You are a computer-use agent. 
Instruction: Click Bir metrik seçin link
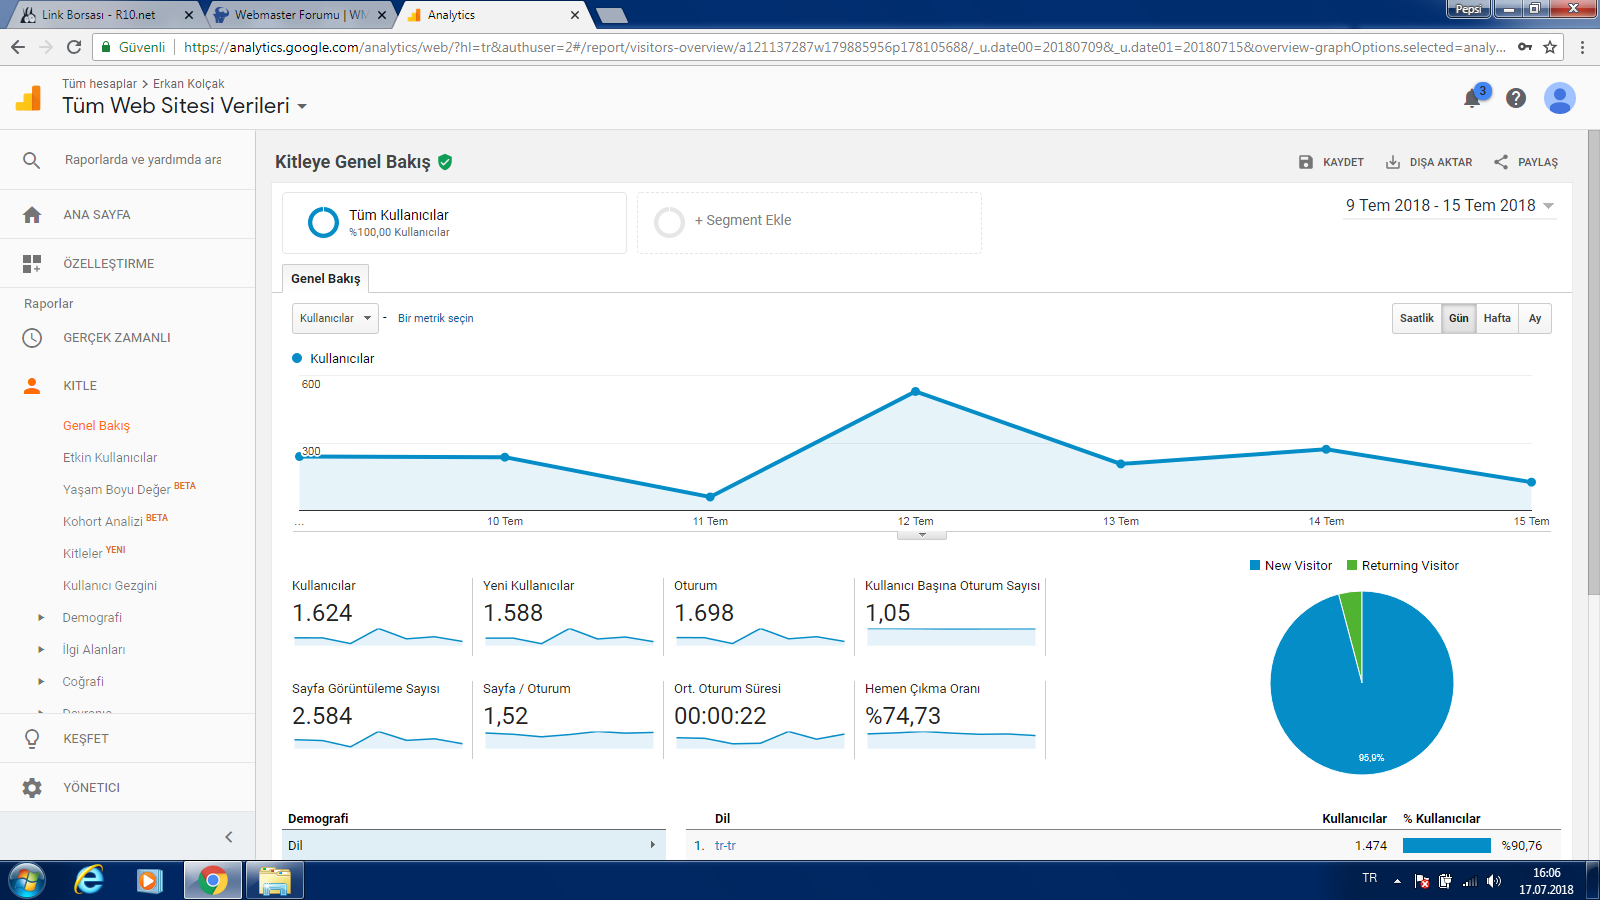[x=436, y=318]
